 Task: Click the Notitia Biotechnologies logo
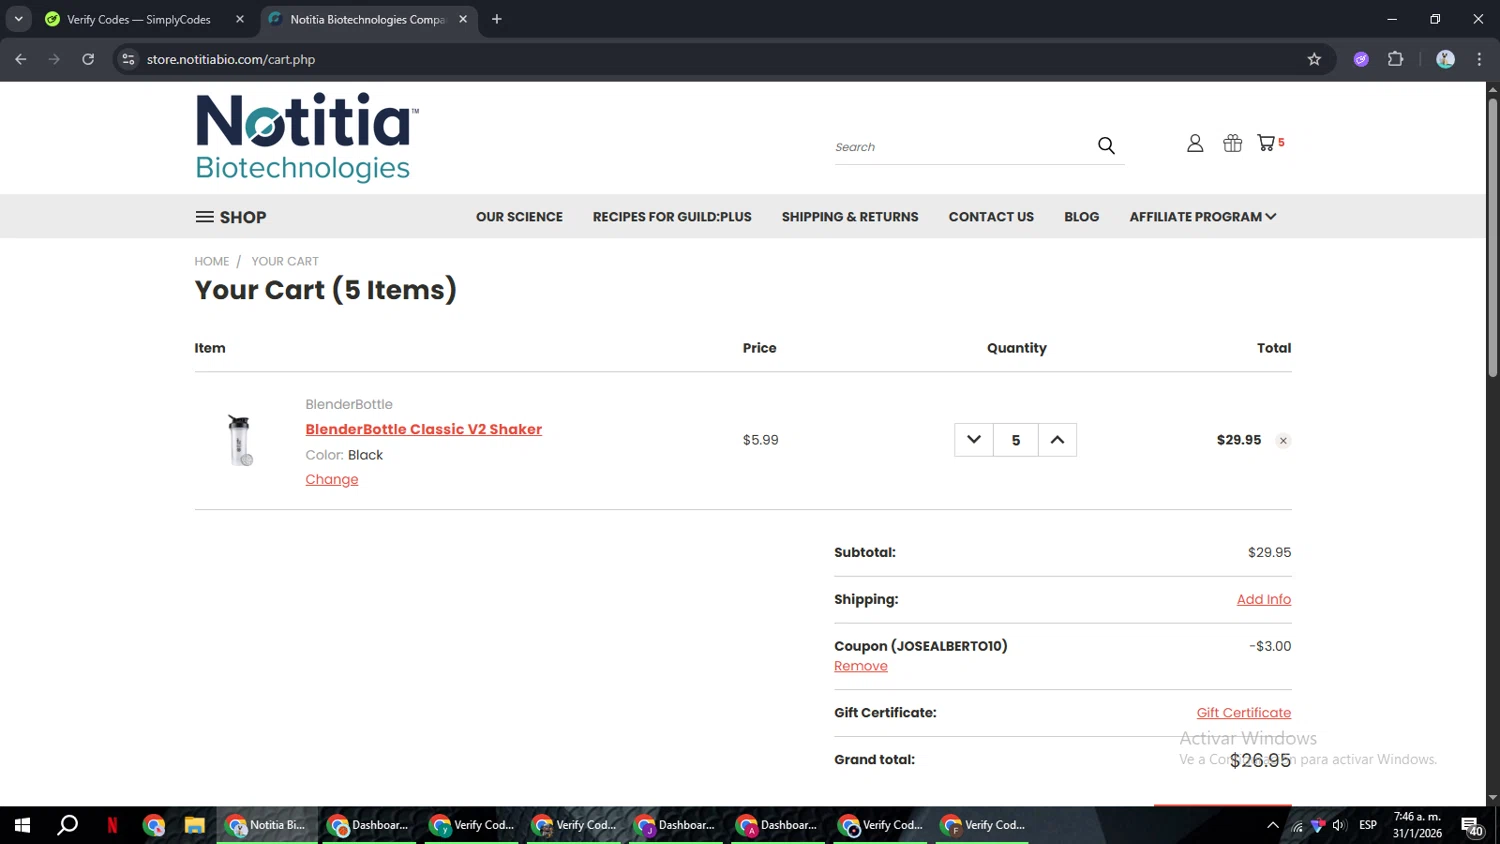click(307, 138)
